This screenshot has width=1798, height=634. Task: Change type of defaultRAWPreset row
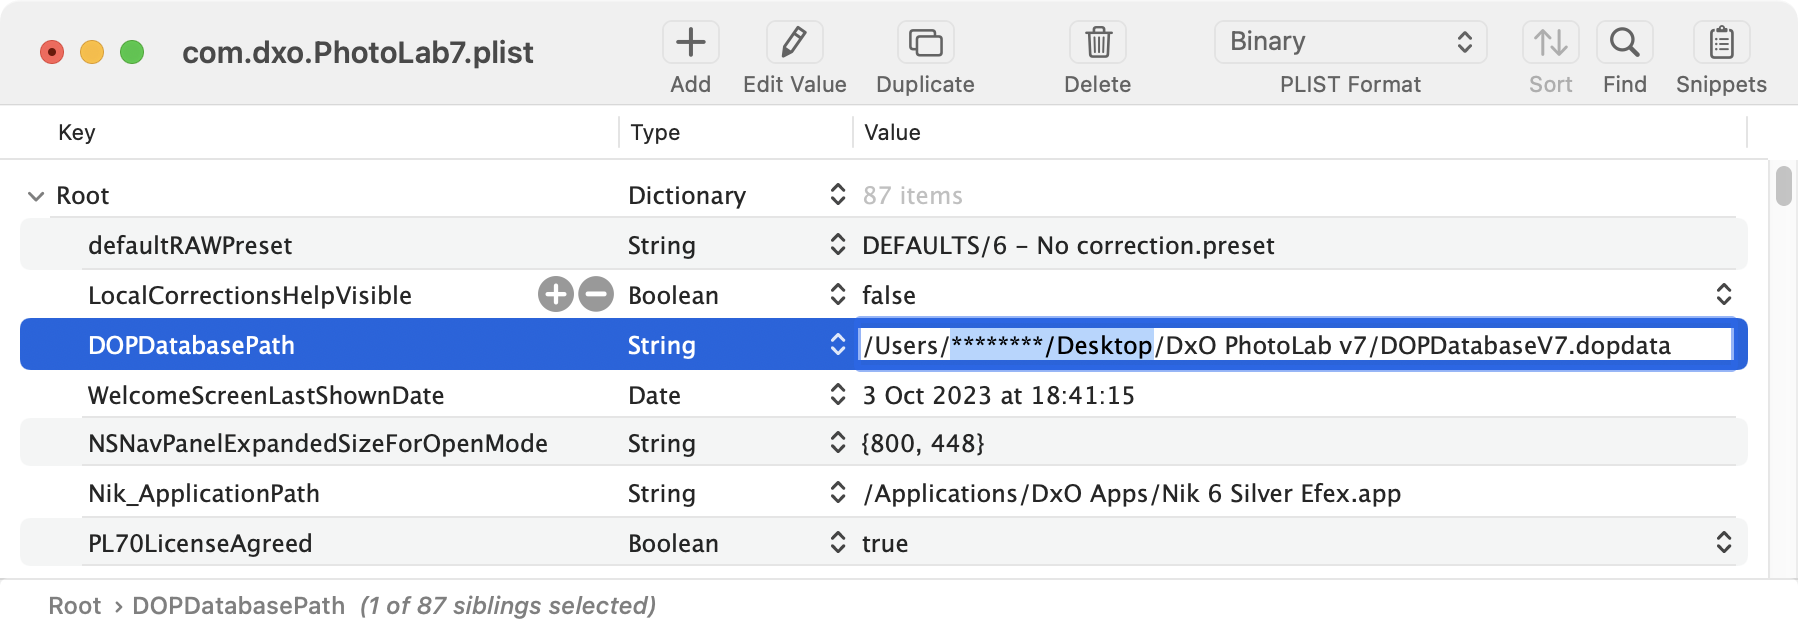pos(838,244)
